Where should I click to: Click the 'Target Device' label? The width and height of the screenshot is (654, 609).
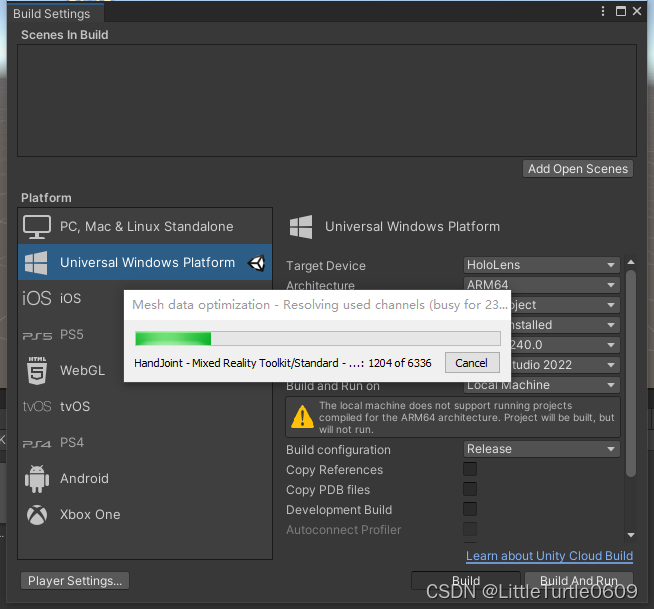coord(326,266)
